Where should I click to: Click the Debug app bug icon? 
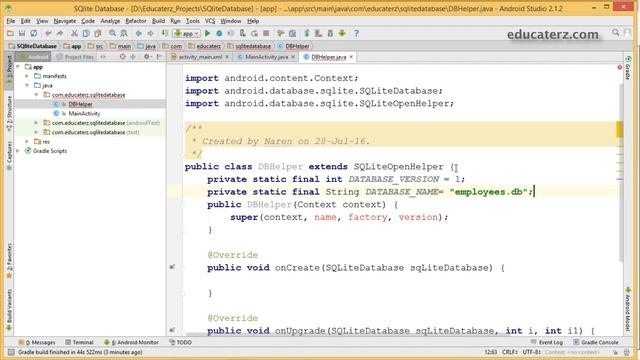pos(219,33)
